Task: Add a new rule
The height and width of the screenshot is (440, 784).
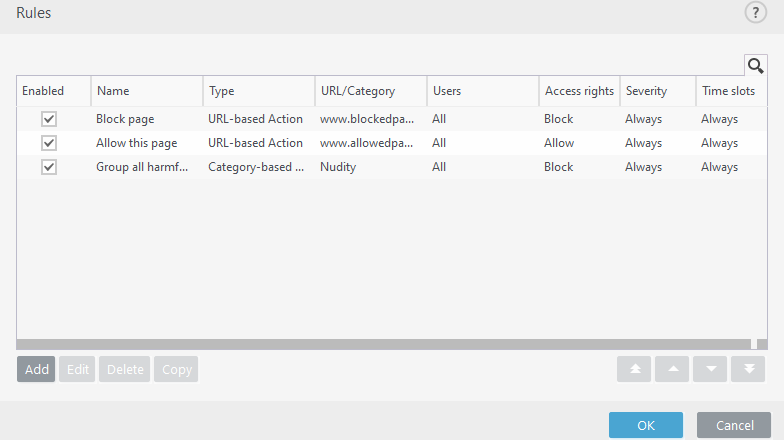Action: (36, 369)
